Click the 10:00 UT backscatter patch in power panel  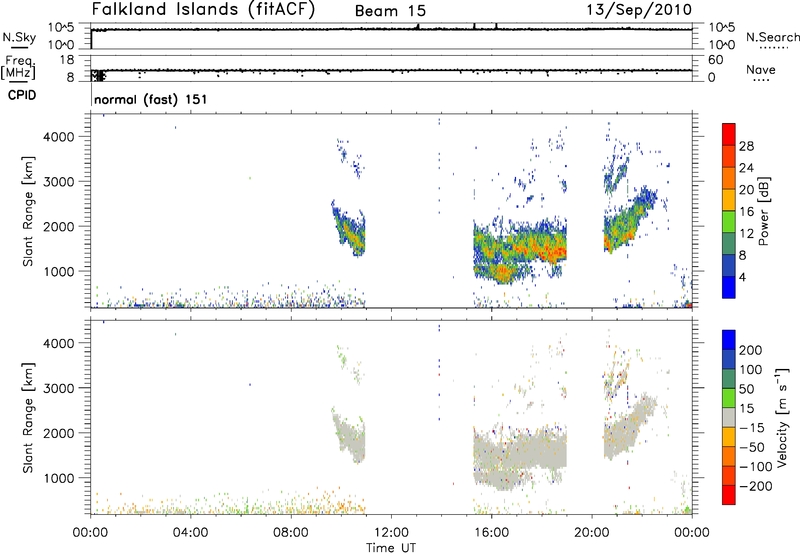(349, 230)
